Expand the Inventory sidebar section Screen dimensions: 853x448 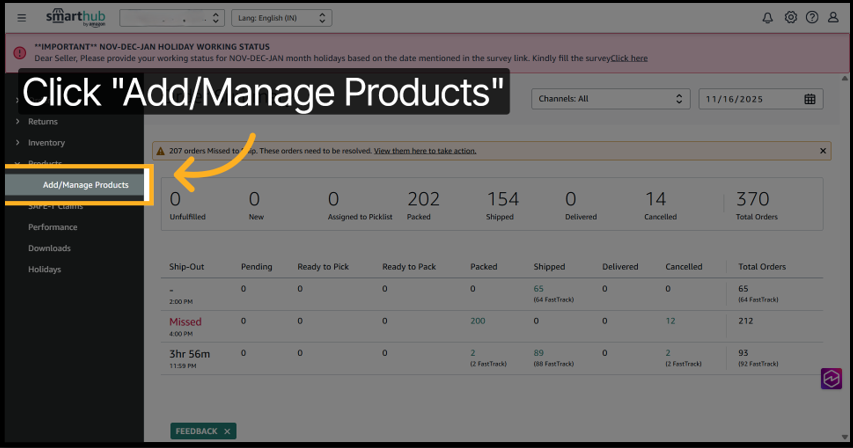click(46, 143)
